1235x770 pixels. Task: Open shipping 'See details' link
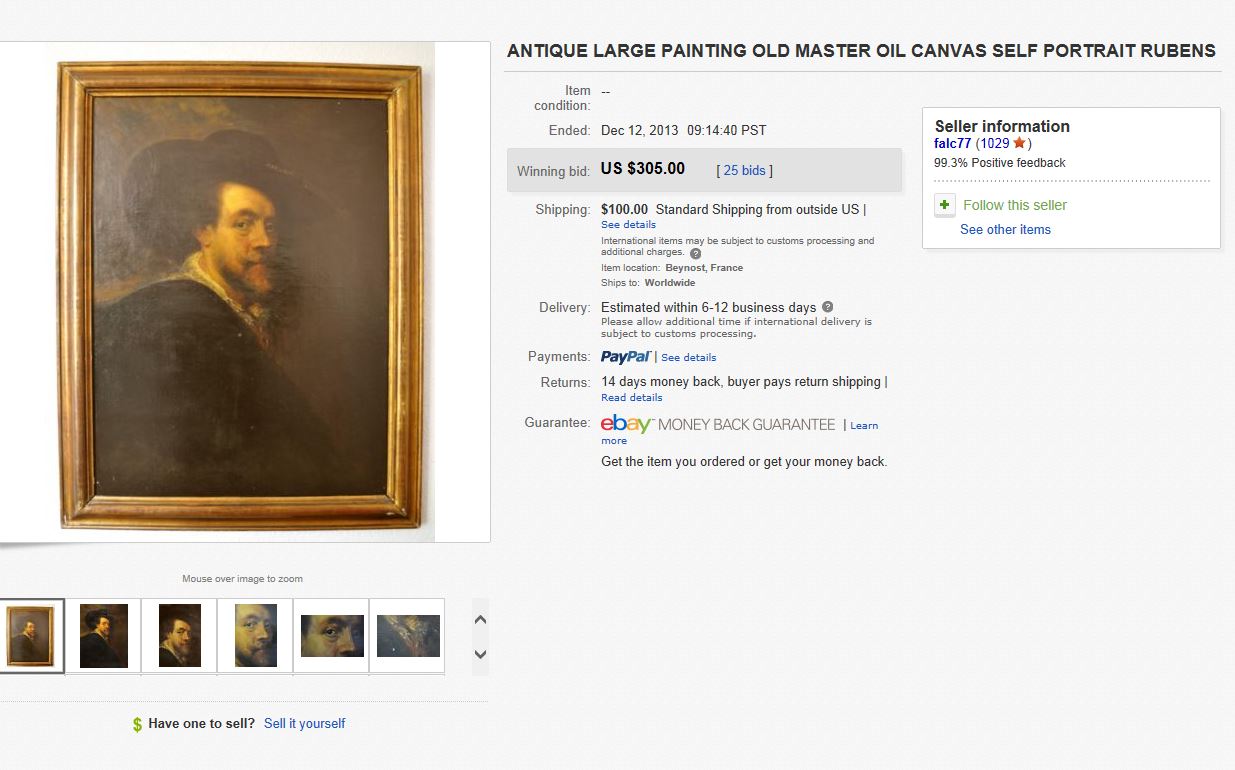tap(628, 224)
